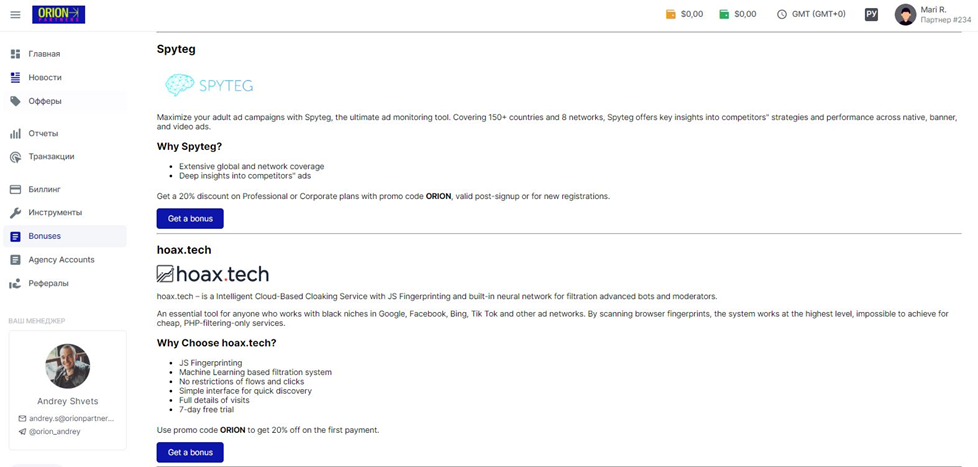Click Get a bonus under Spyteg
The height and width of the screenshot is (467, 978).
(190, 219)
